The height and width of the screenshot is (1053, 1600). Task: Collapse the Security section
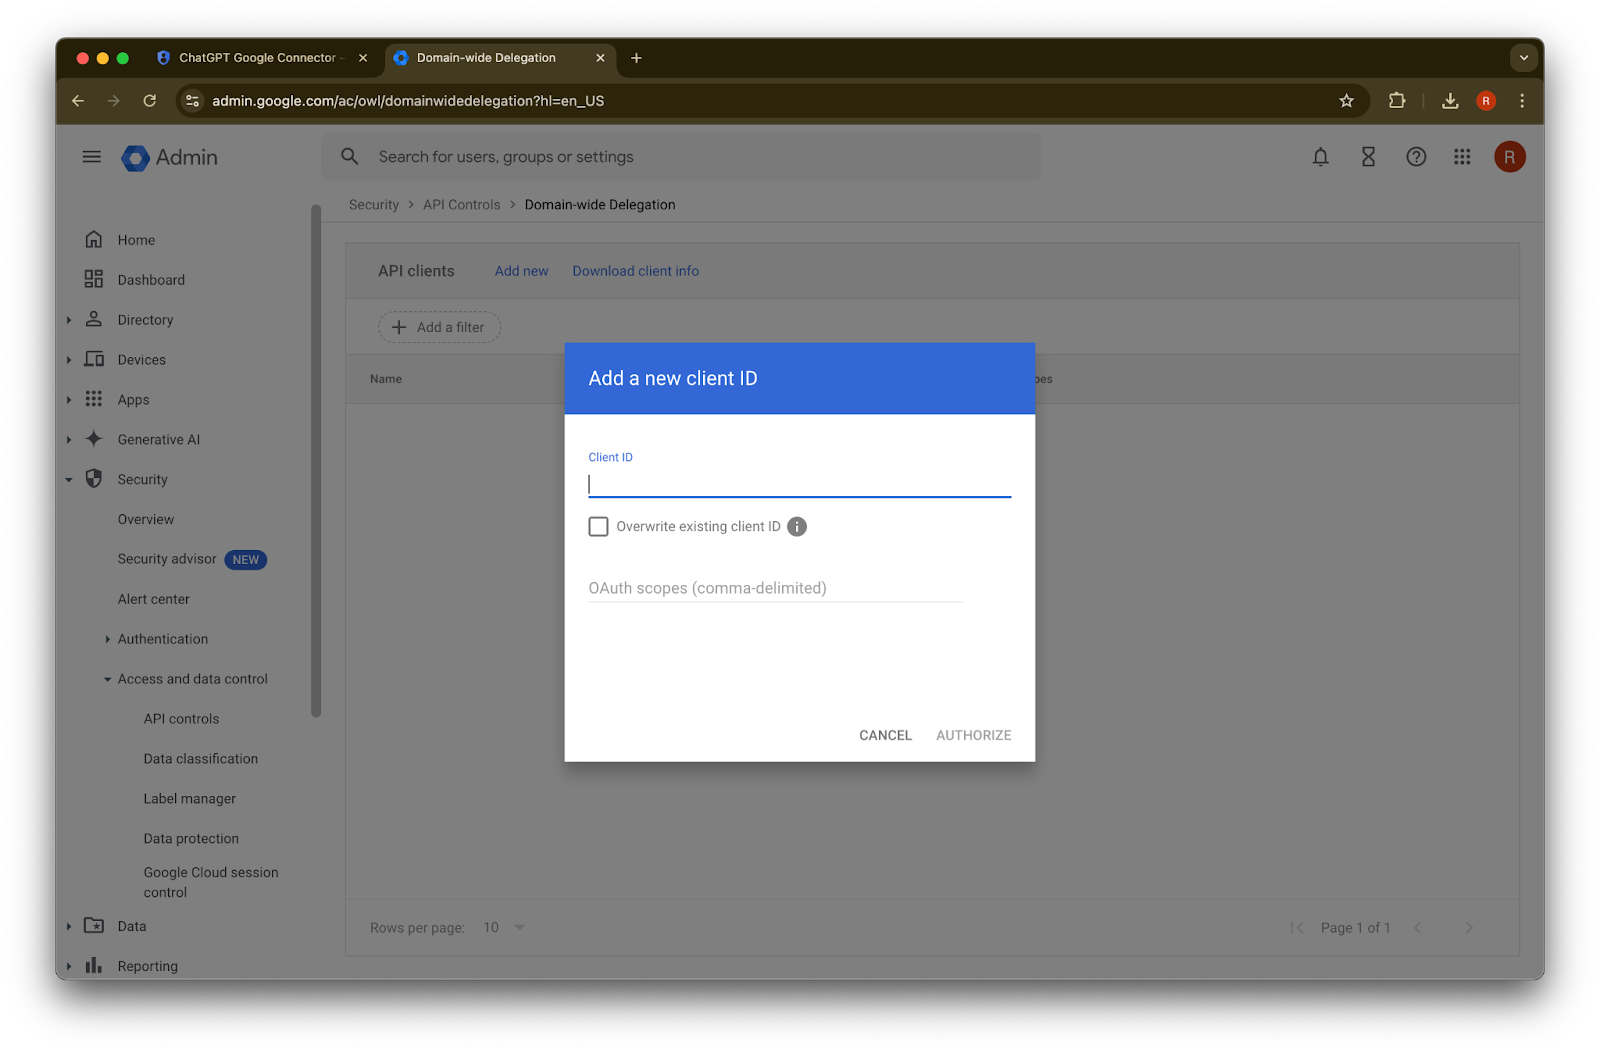[69, 480]
